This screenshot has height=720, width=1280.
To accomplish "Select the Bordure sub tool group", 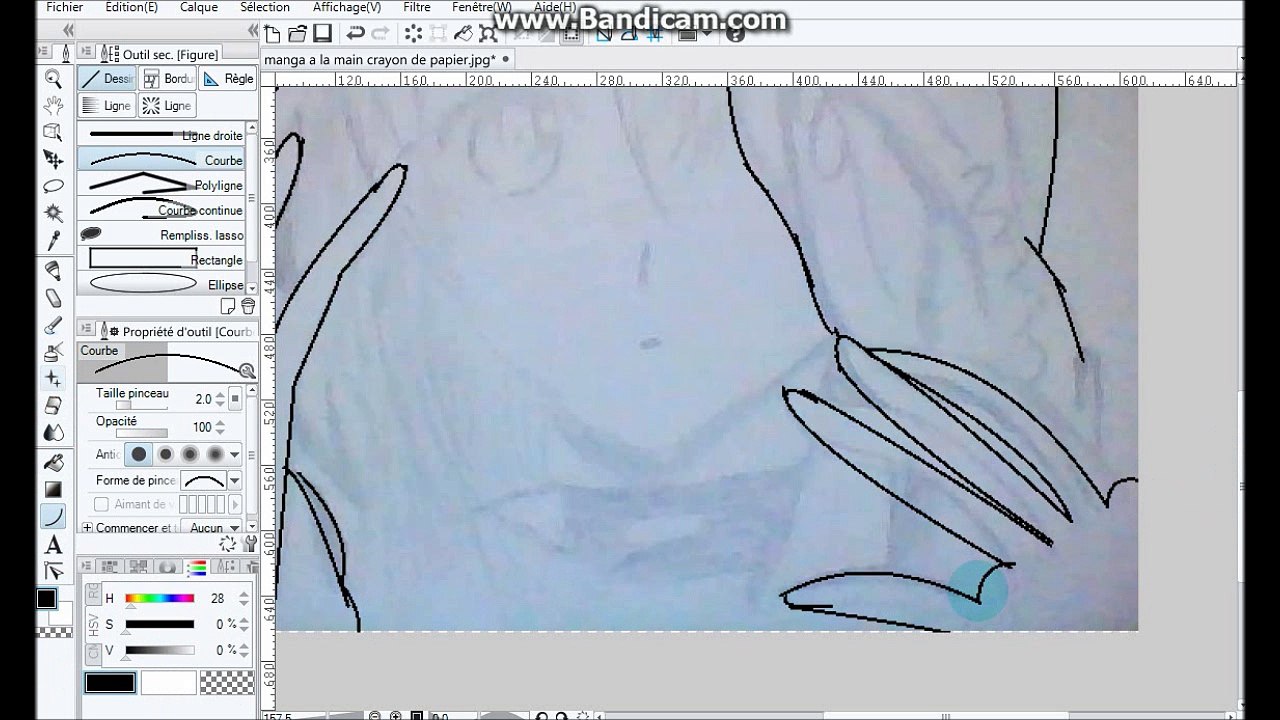I will pyautogui.click(x=167, y=79).
